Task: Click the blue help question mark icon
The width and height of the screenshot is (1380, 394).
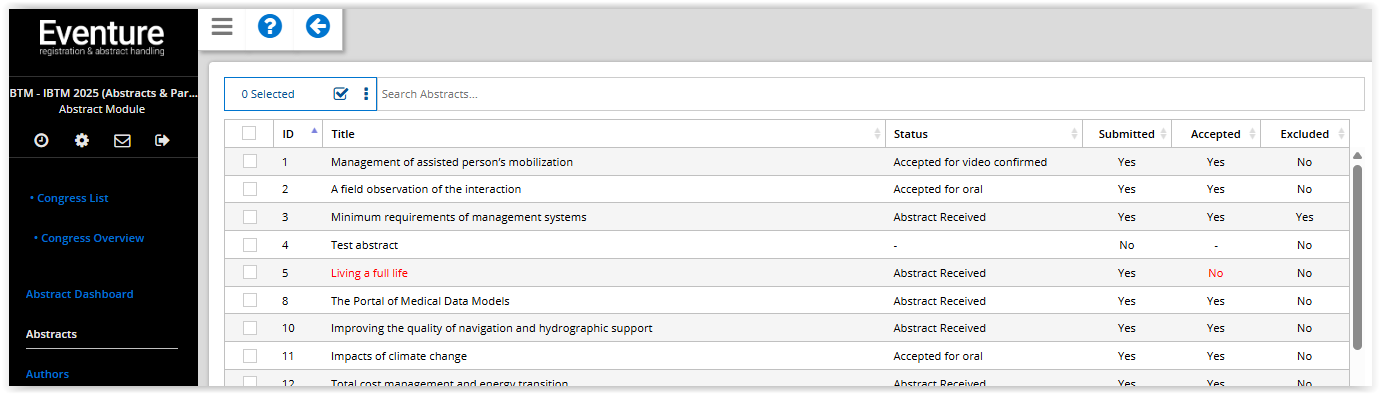Action: [x=270, y=27]
